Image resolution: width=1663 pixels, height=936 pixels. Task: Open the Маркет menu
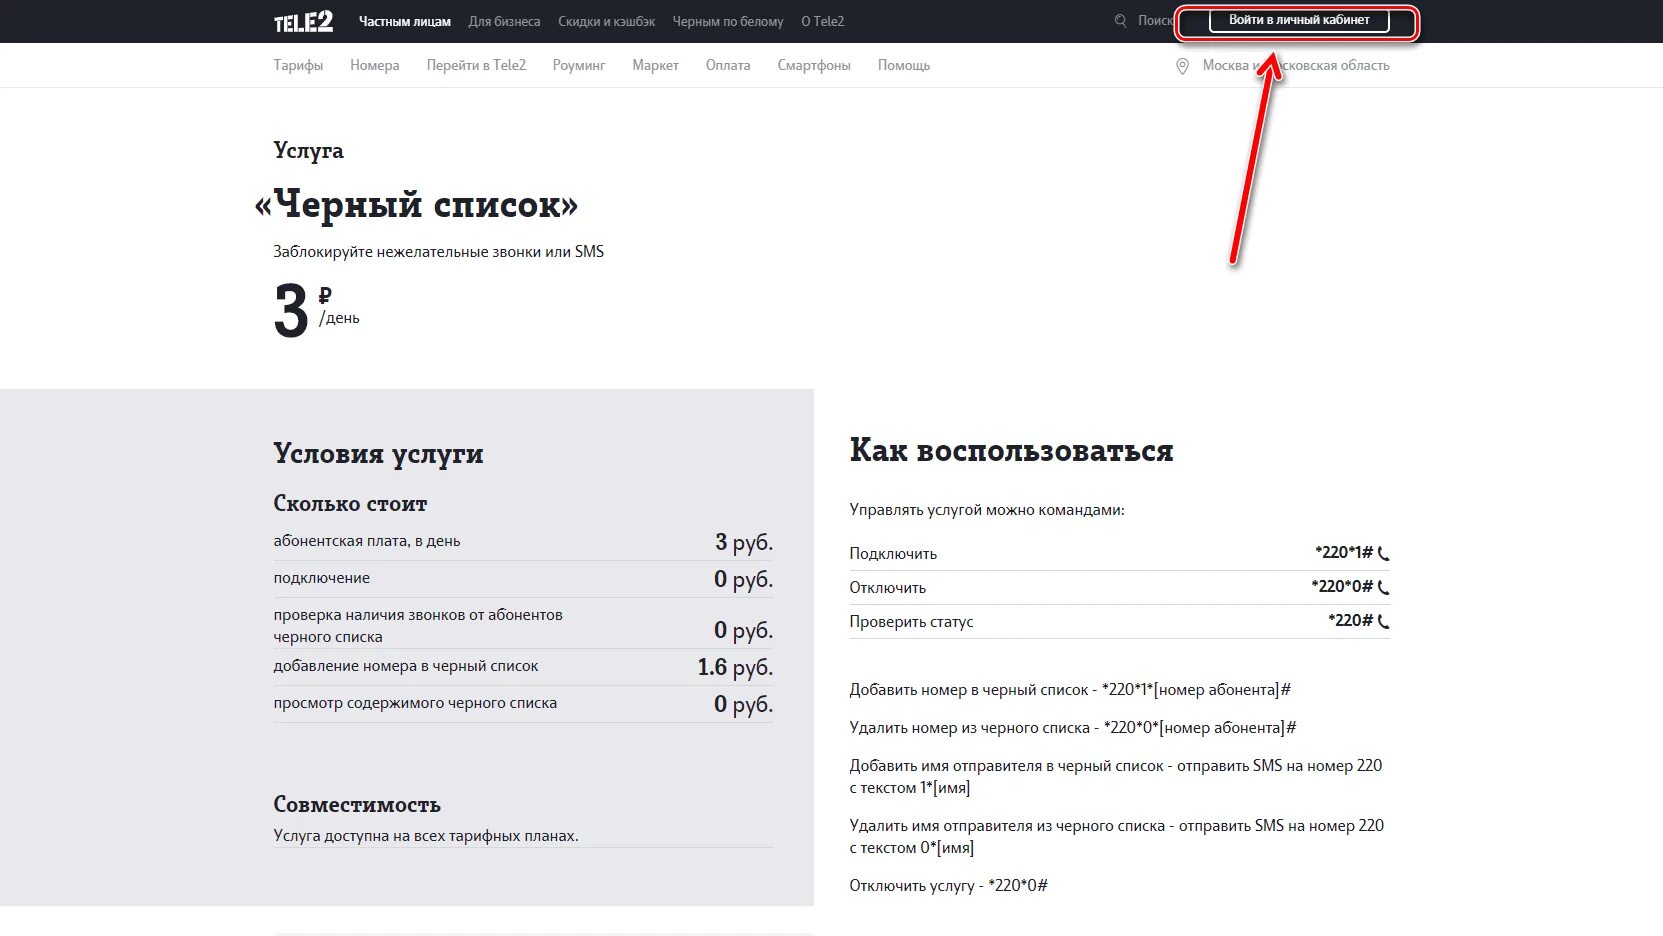[655, 65]
